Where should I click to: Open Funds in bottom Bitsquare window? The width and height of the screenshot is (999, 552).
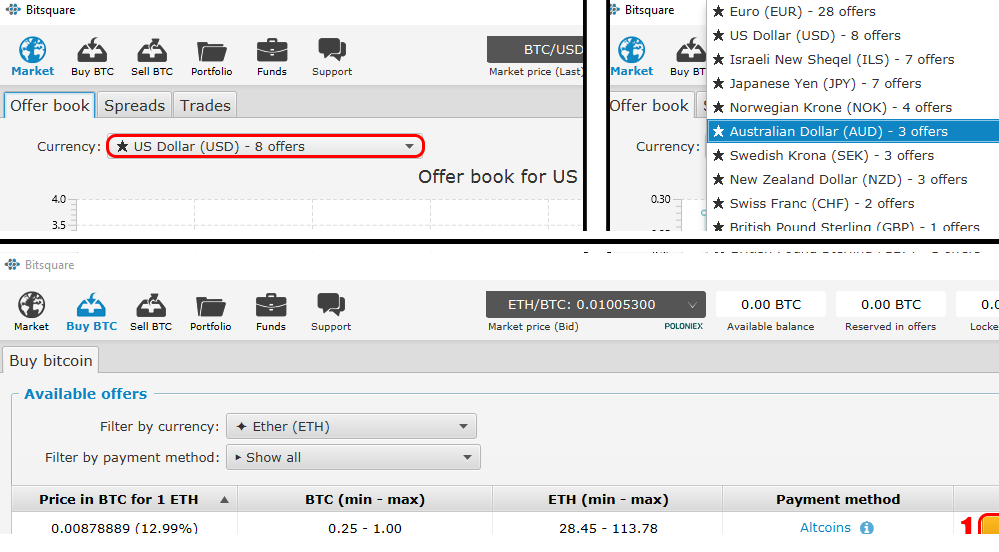pos(271,312)
